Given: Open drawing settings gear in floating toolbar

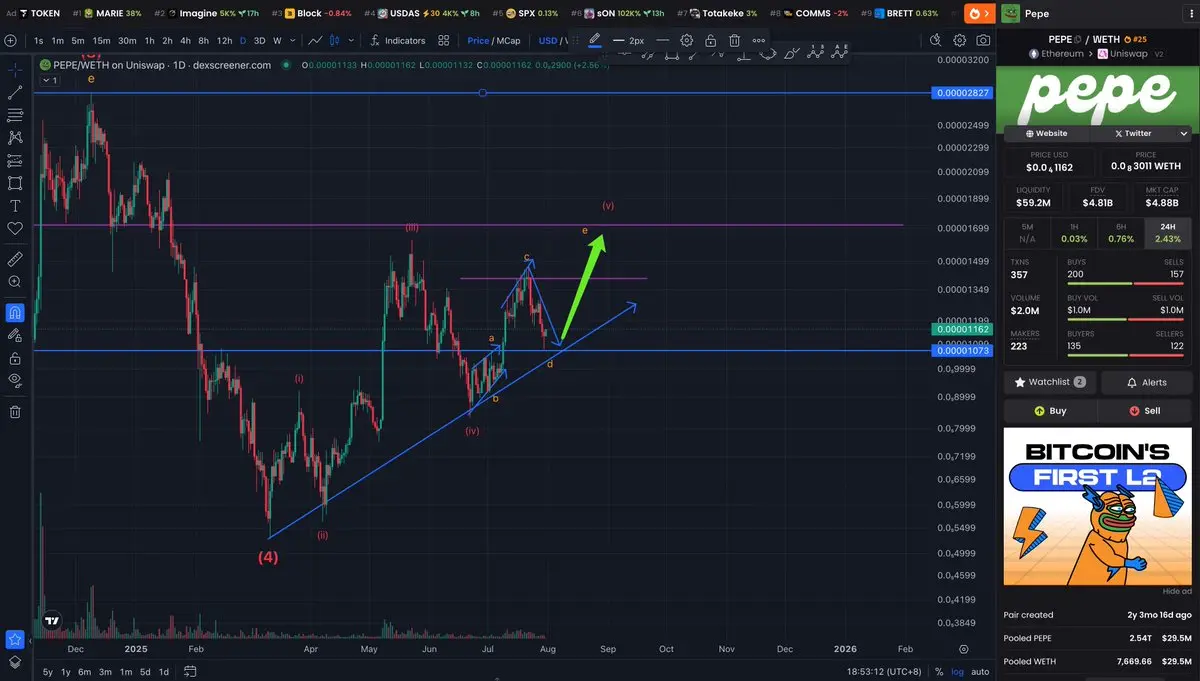Looking at the screenshot, I should point(687,41).
